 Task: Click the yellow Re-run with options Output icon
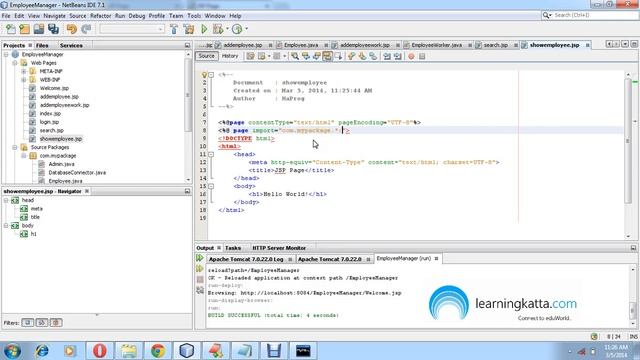[x=200, y=269]
